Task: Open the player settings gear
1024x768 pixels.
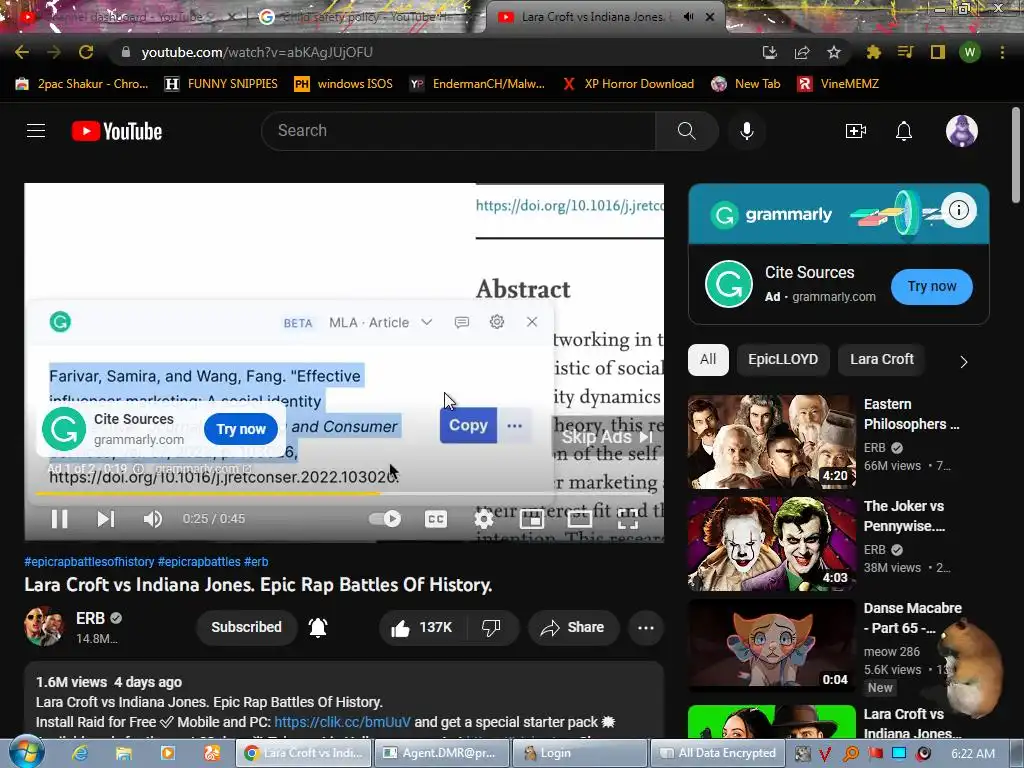Action: coord(484,519)
